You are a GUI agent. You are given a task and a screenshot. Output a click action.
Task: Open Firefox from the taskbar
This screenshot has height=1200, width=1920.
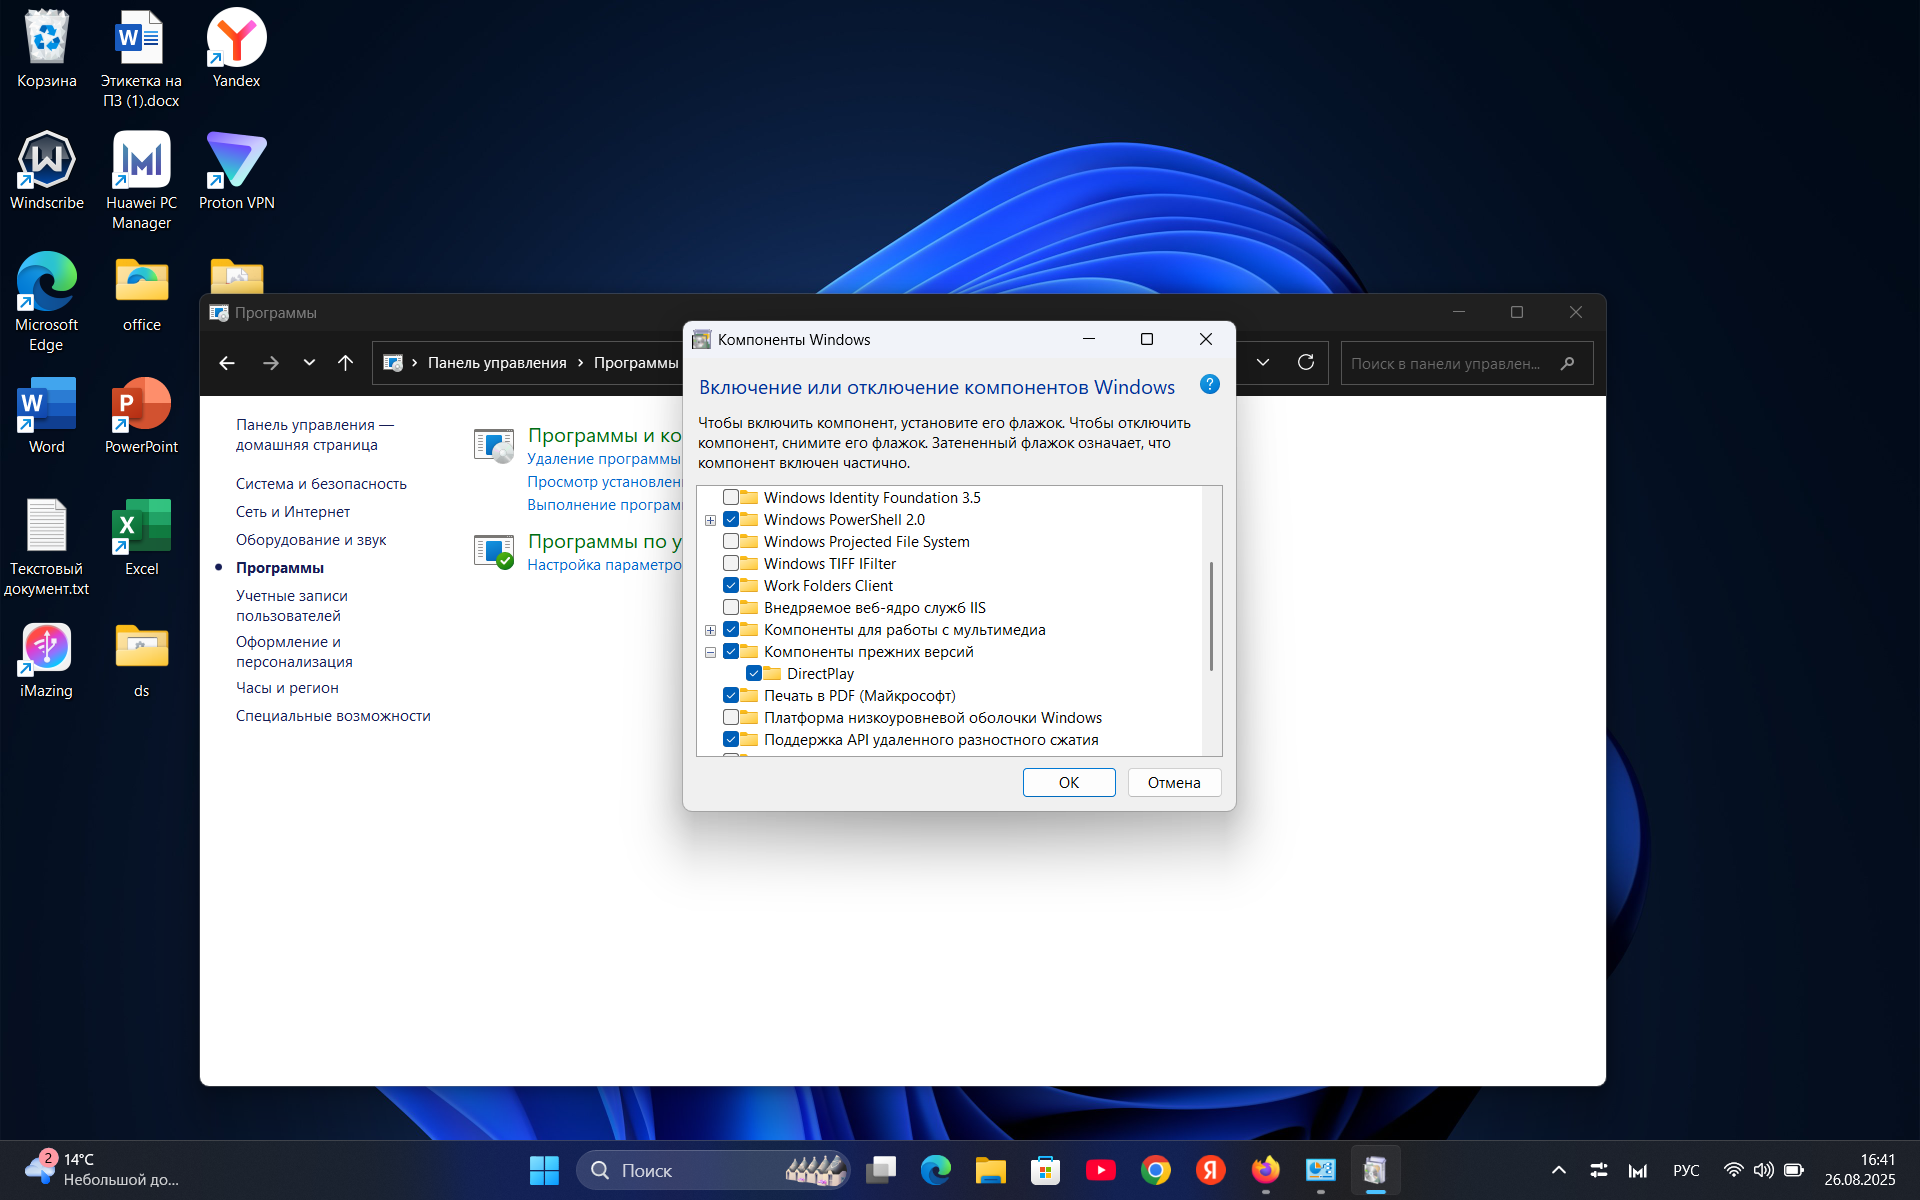click(1265, 1170)
